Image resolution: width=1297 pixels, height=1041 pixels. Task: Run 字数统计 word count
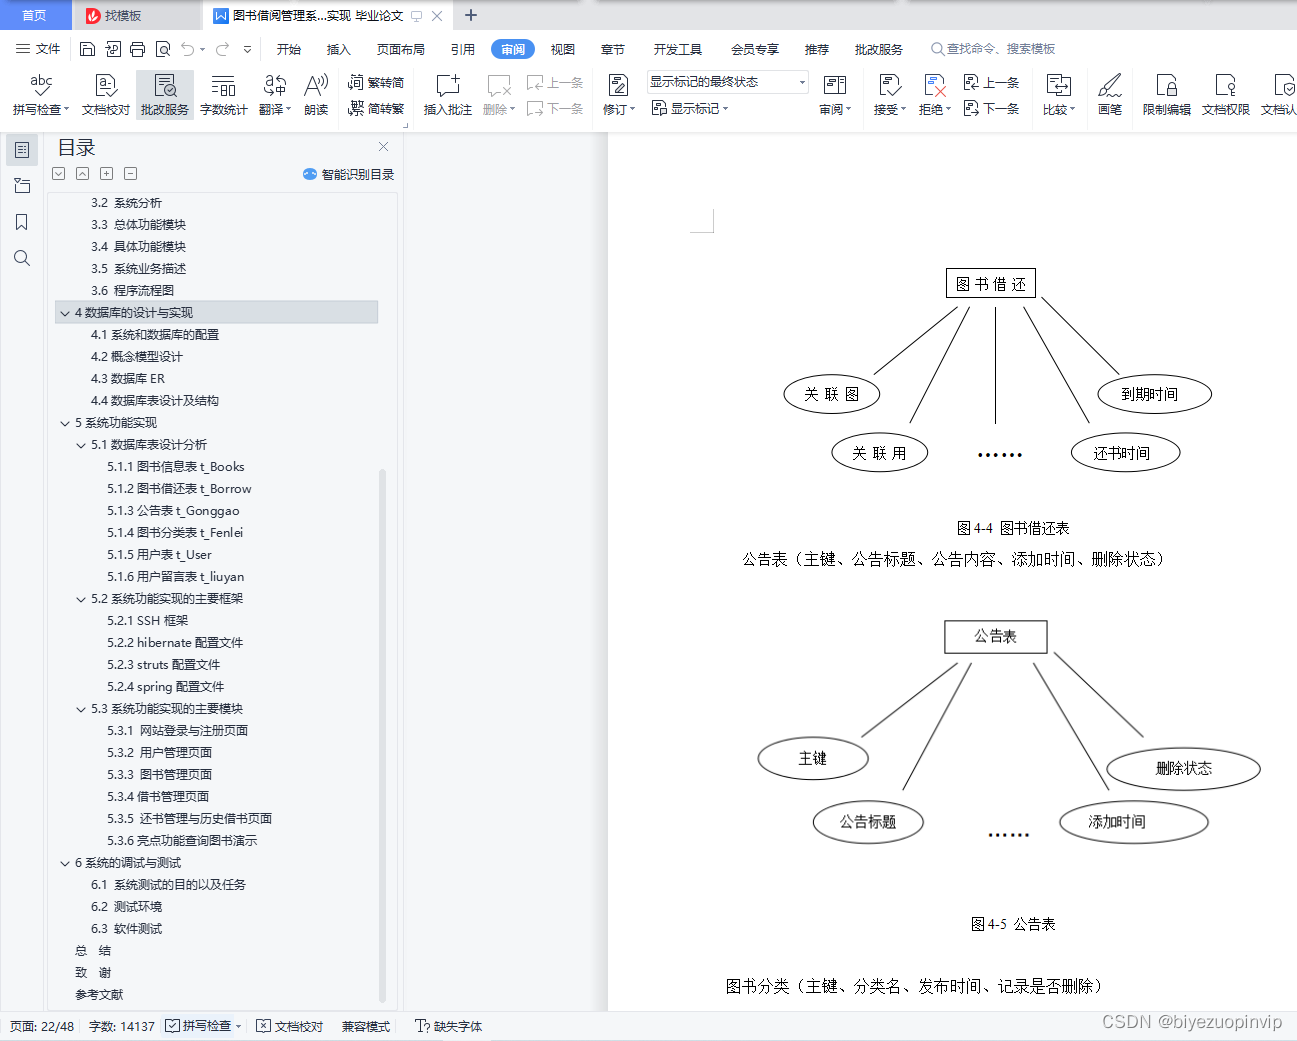point(223,95)
